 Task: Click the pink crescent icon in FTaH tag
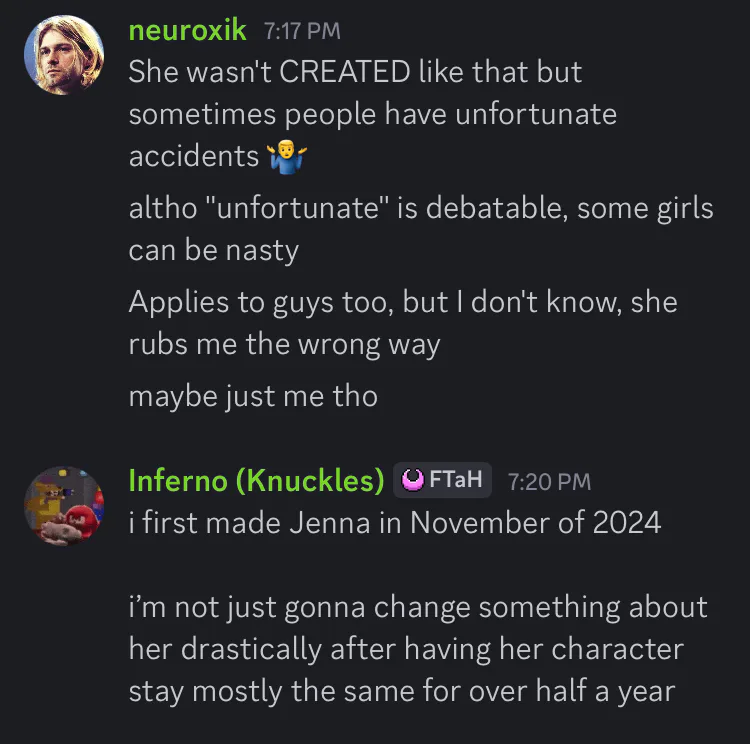[412, 479]
